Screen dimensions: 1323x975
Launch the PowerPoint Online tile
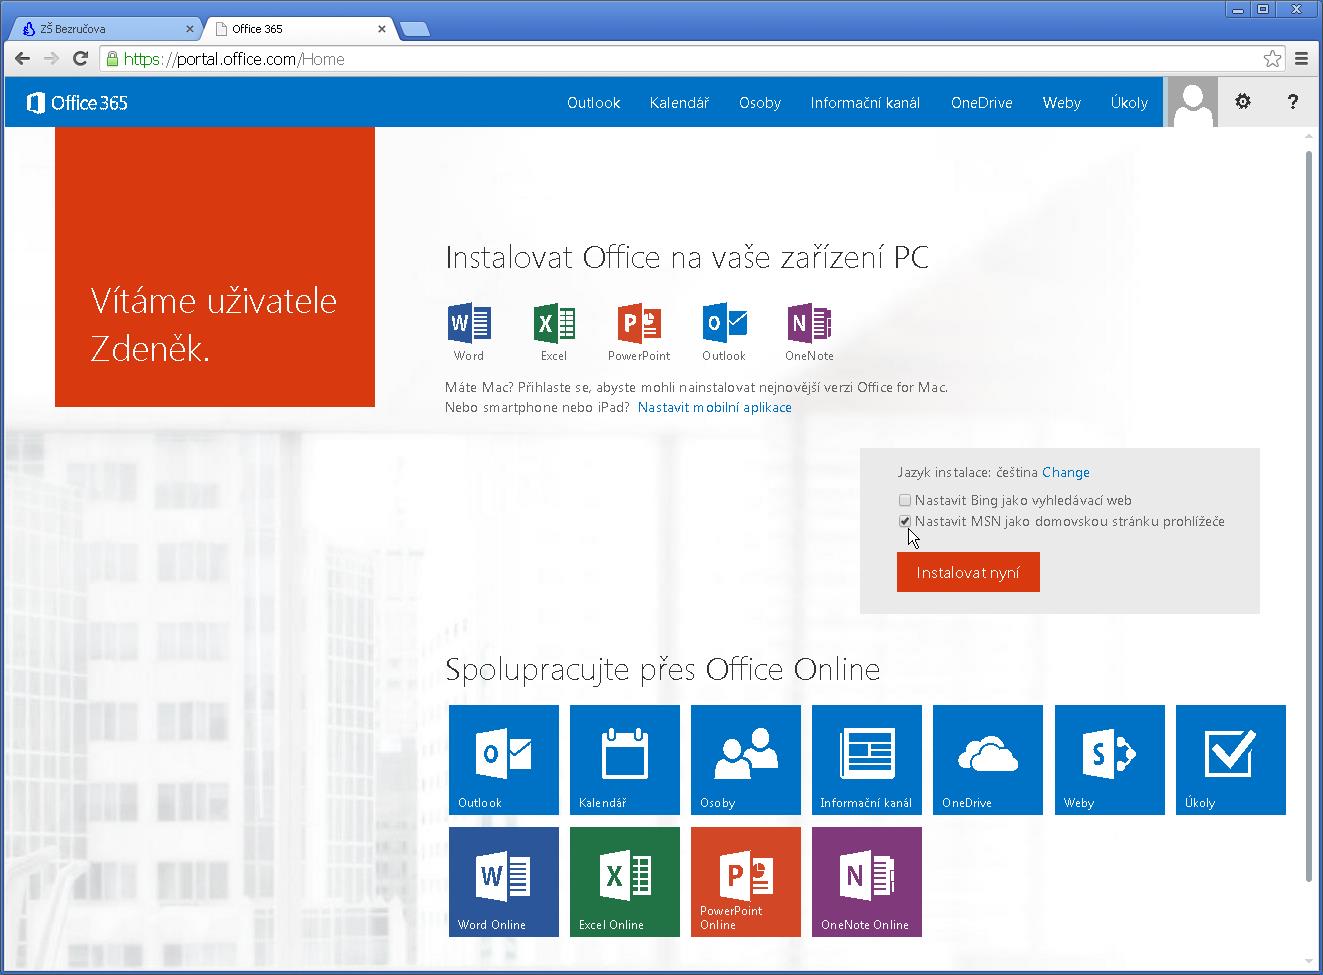746,882
